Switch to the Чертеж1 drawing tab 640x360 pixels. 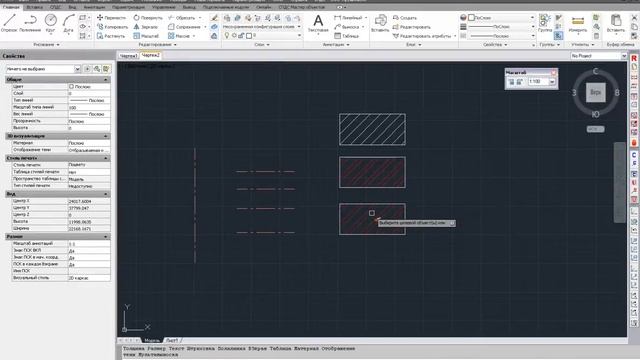[x=129, y=56]
